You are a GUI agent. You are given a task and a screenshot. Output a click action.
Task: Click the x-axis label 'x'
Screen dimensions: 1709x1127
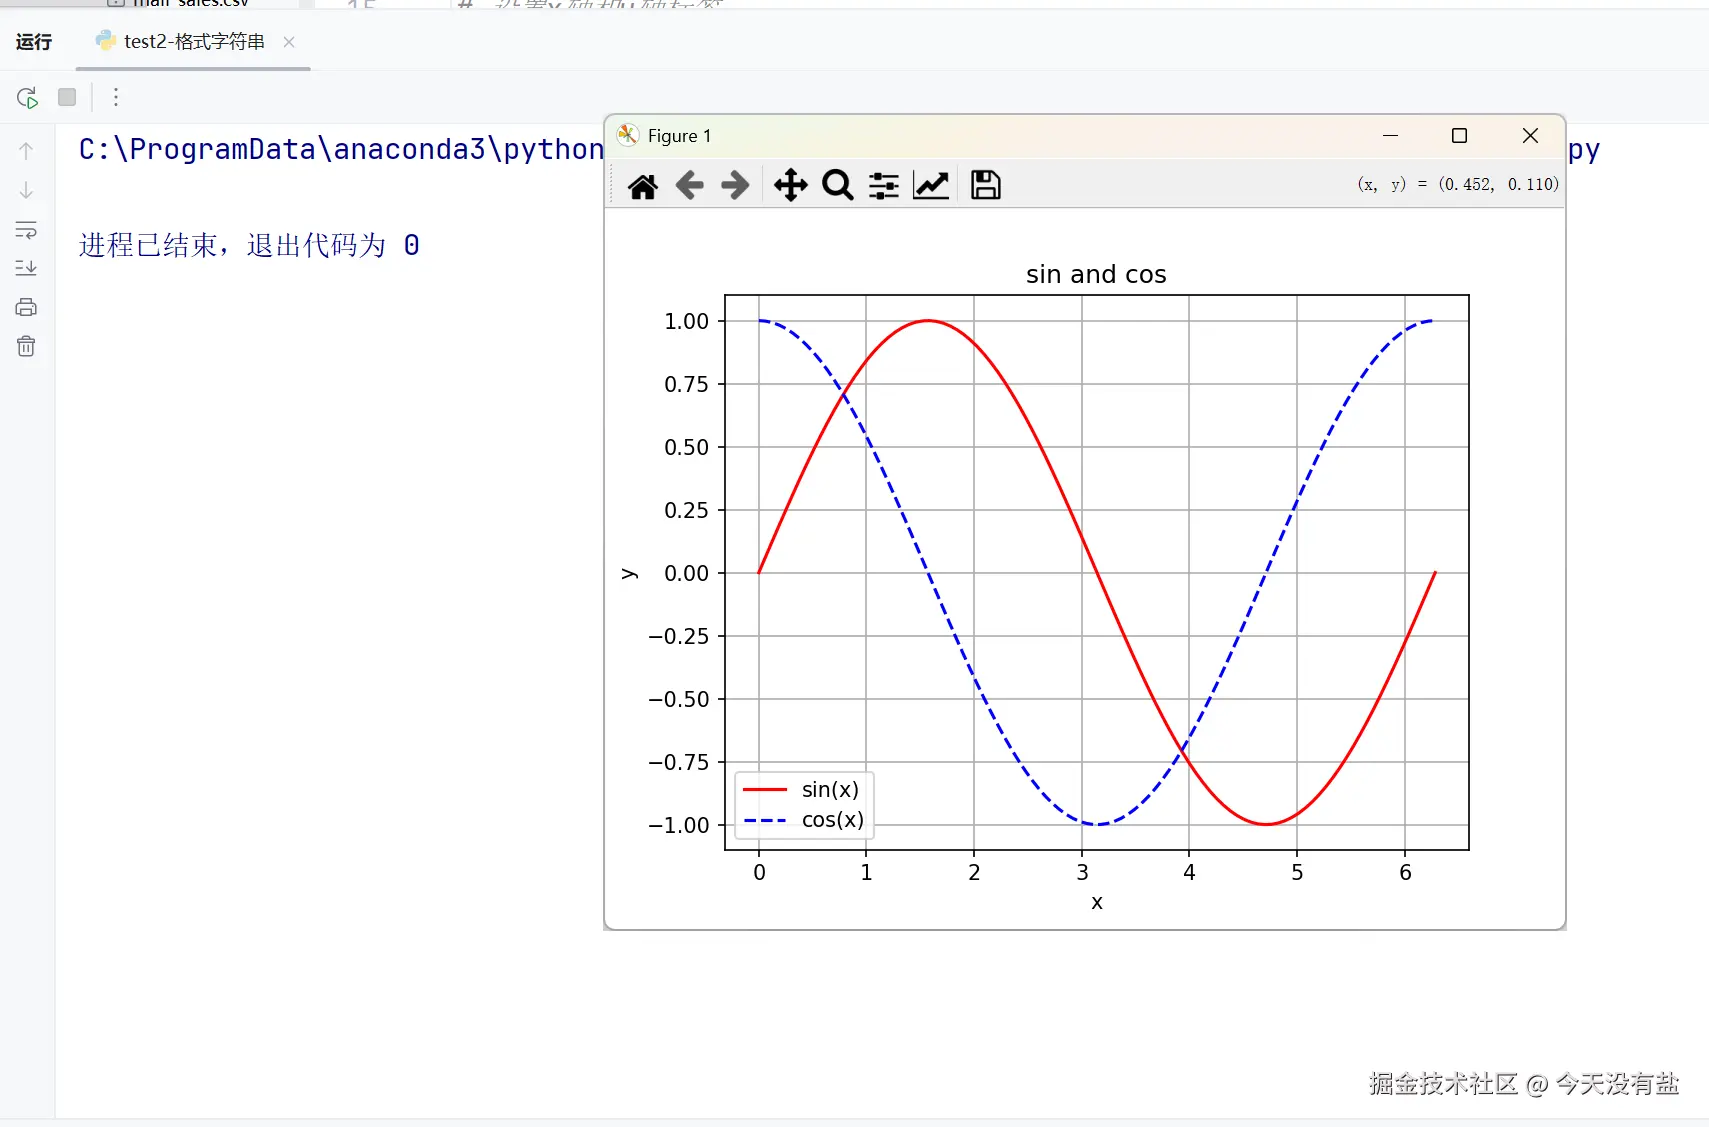click(x=1097, y=902)
